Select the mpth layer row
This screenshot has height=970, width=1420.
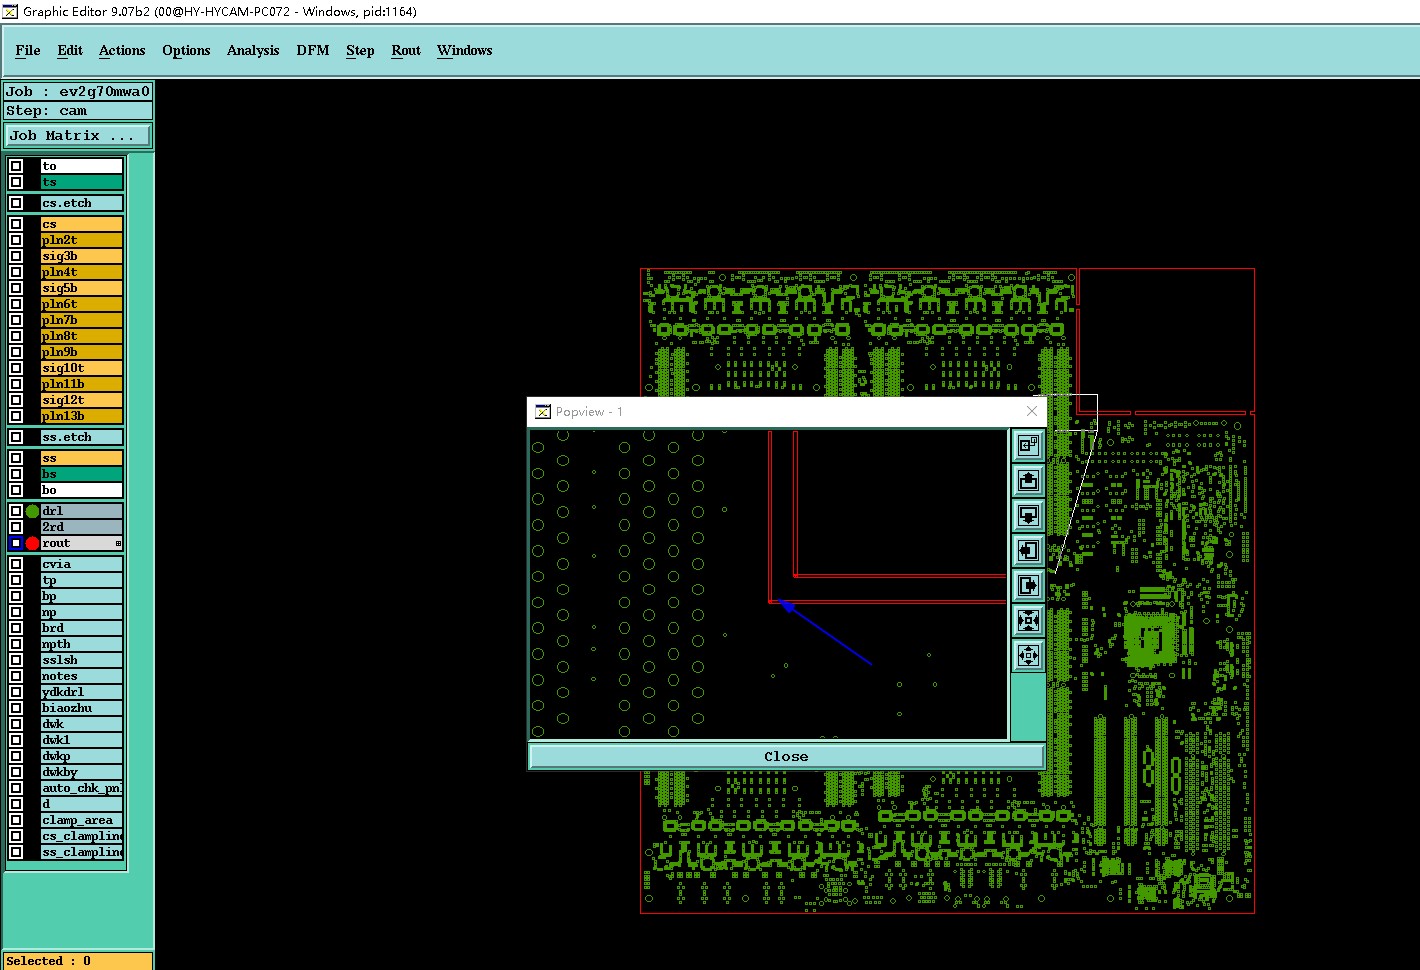pyautogui.click(x=82, y=644)
